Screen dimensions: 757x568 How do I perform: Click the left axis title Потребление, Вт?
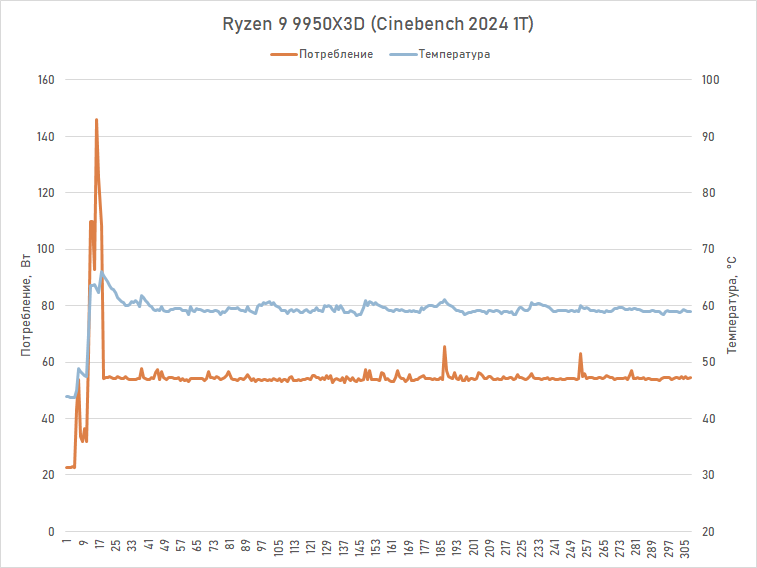click(26, 305)
